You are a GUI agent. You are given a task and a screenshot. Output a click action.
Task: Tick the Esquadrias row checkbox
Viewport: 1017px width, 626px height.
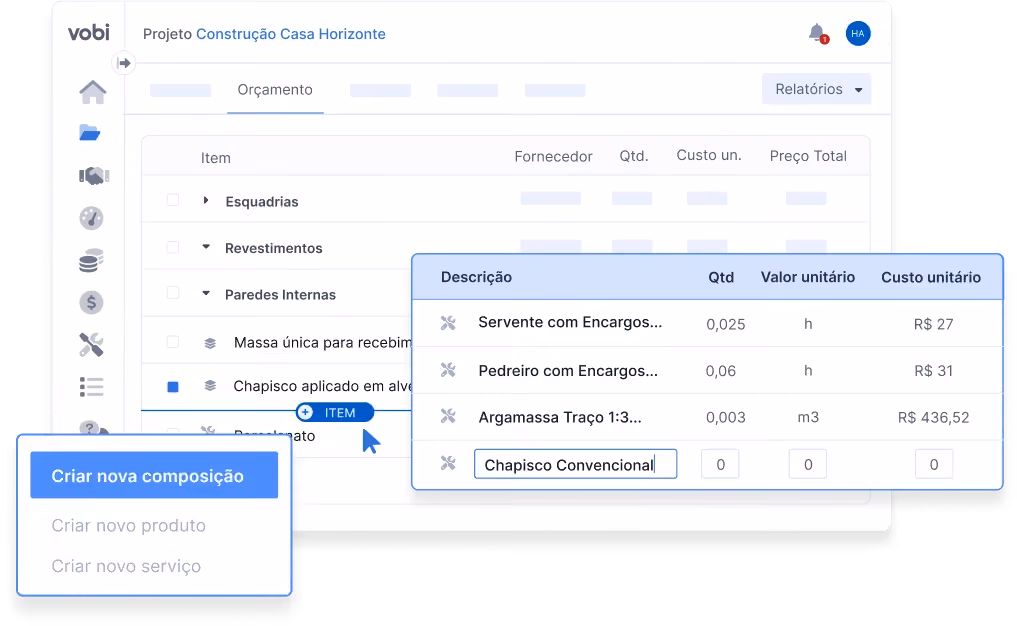173,200
